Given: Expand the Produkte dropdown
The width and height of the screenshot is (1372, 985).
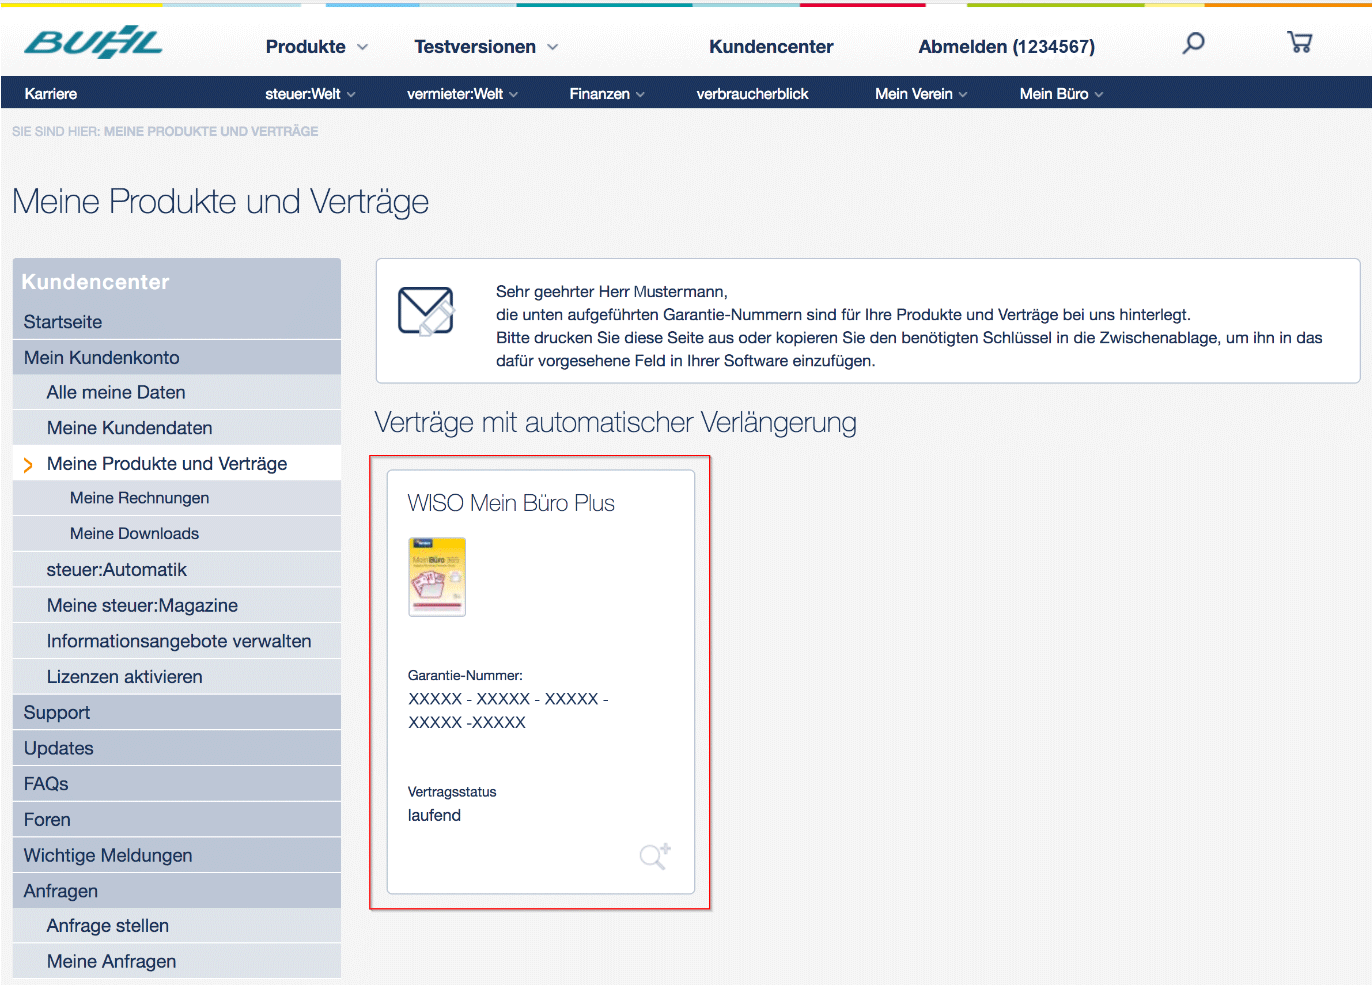Looking at the screenshot, I should [317, 47].
